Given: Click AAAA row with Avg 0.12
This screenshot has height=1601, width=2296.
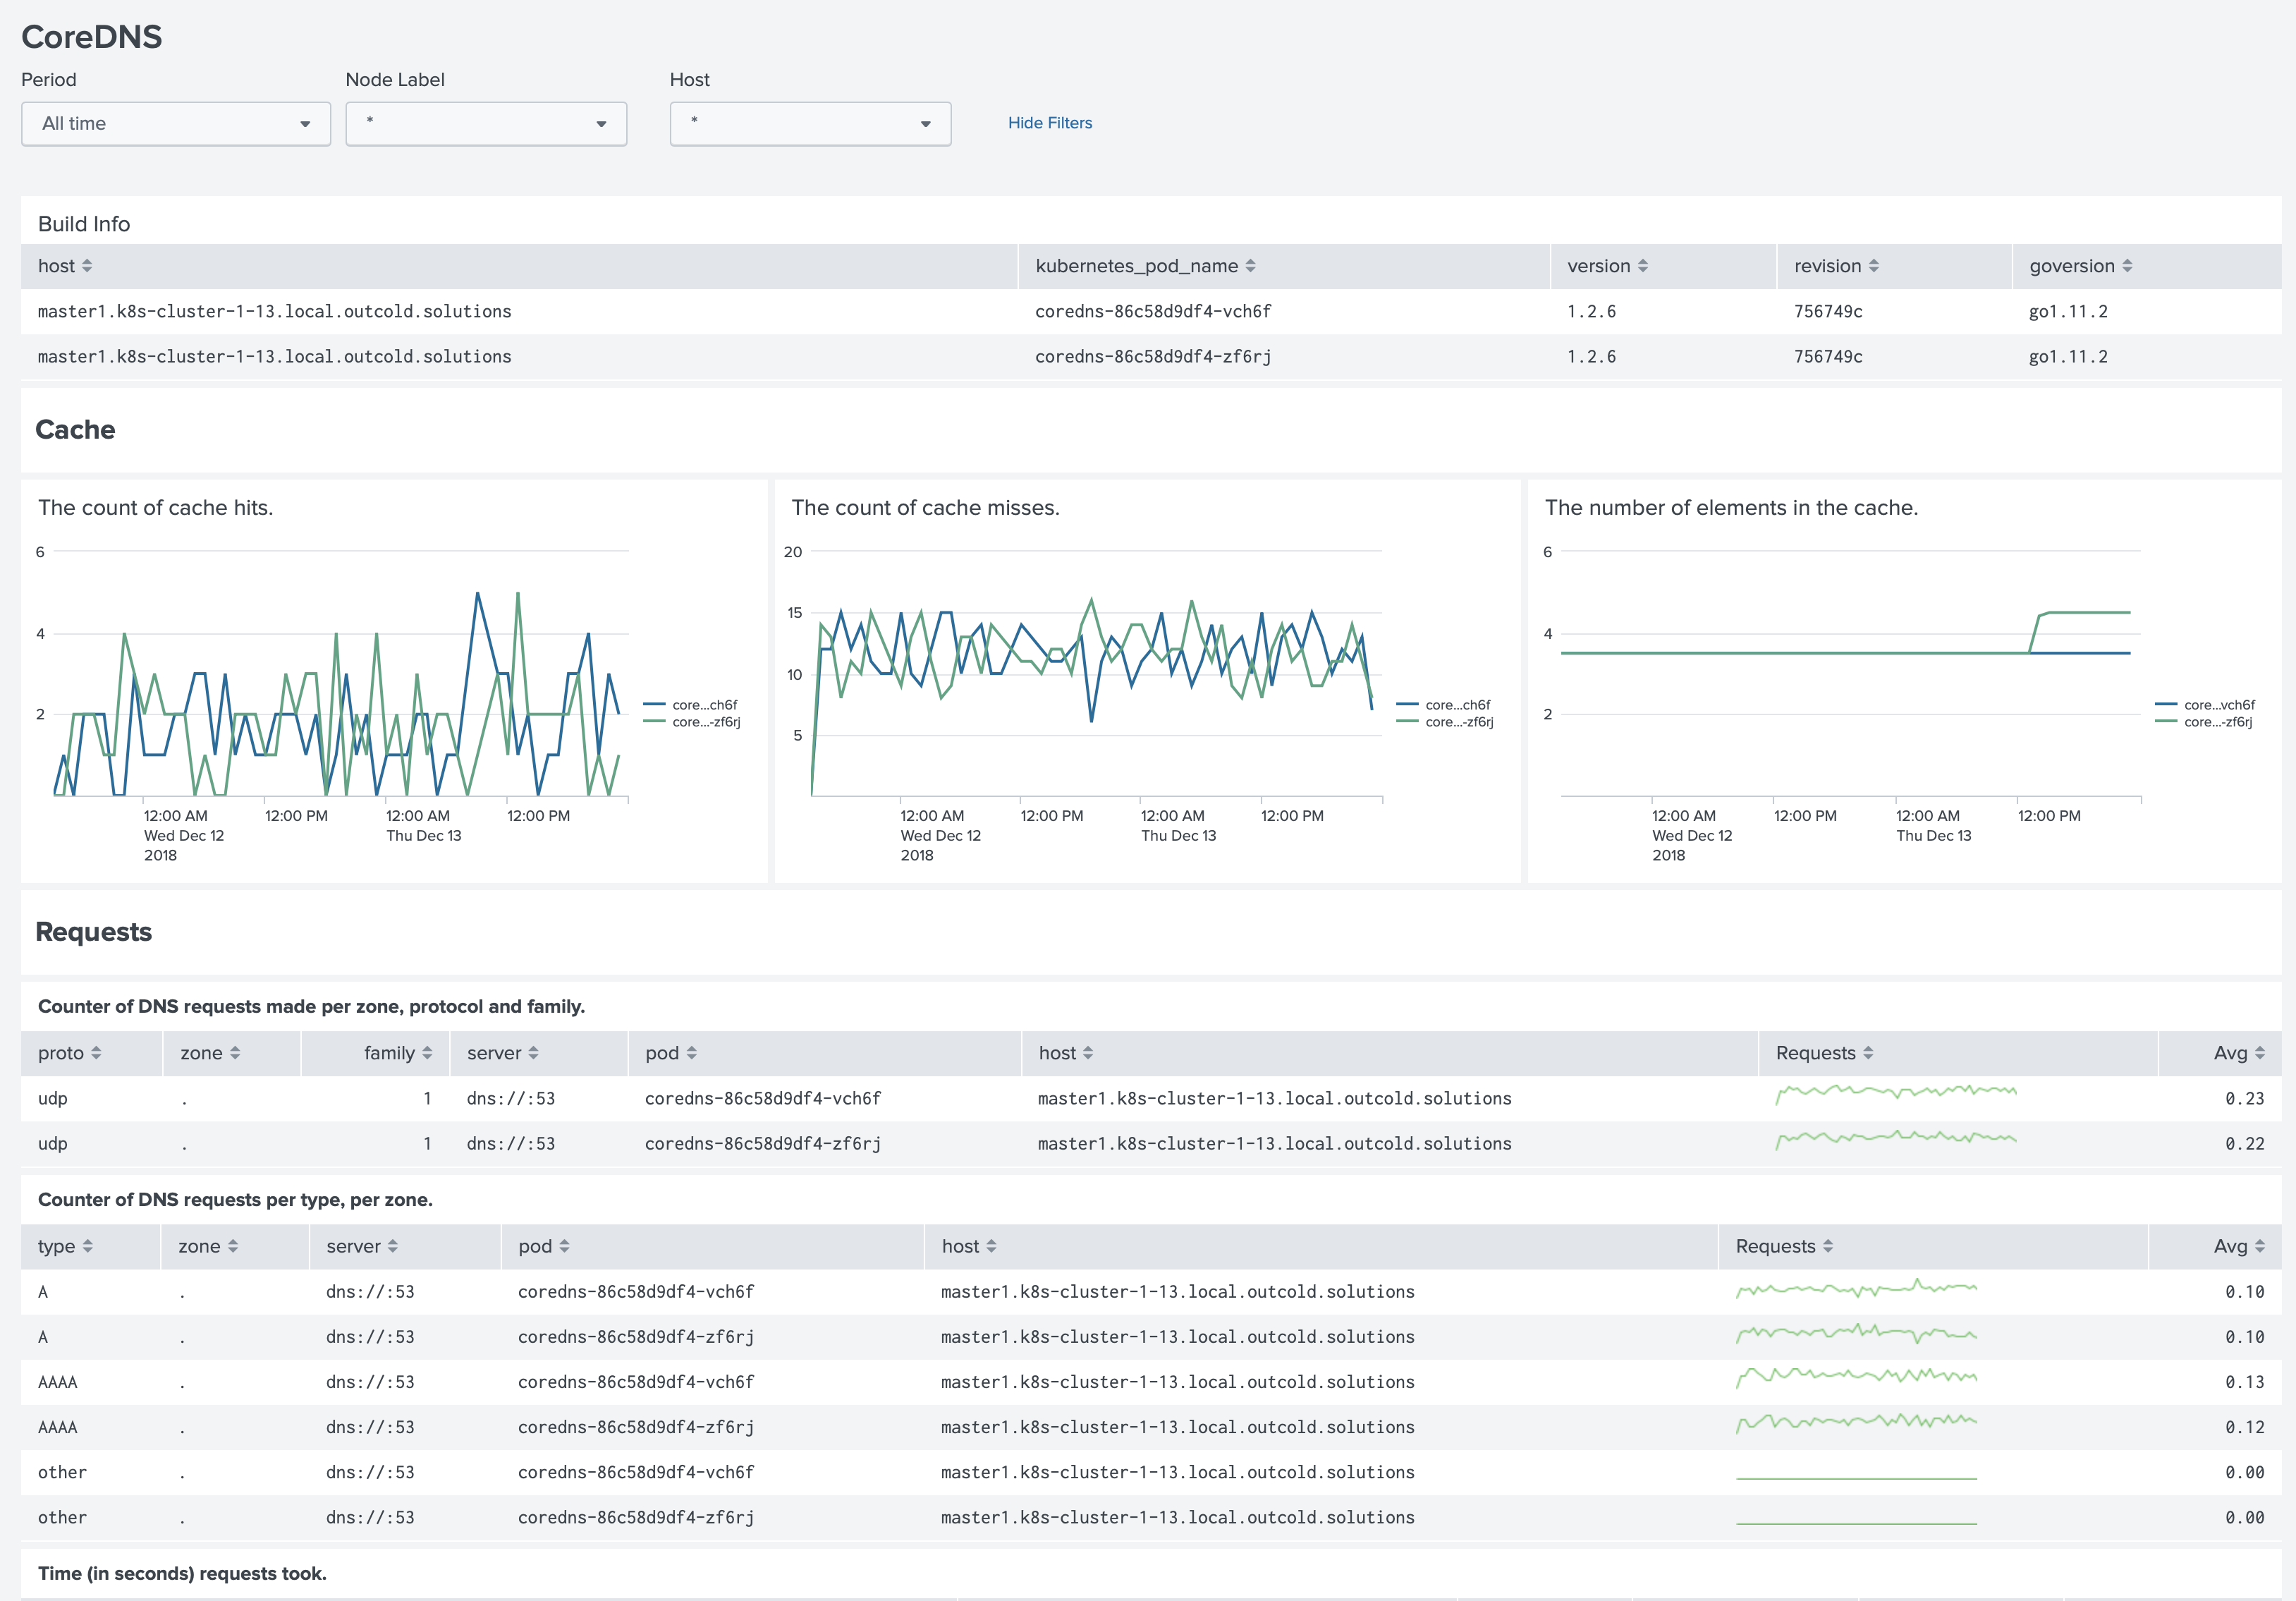Looking at the screenshot, I should pyautogui.click(x=1151, y=1427).
